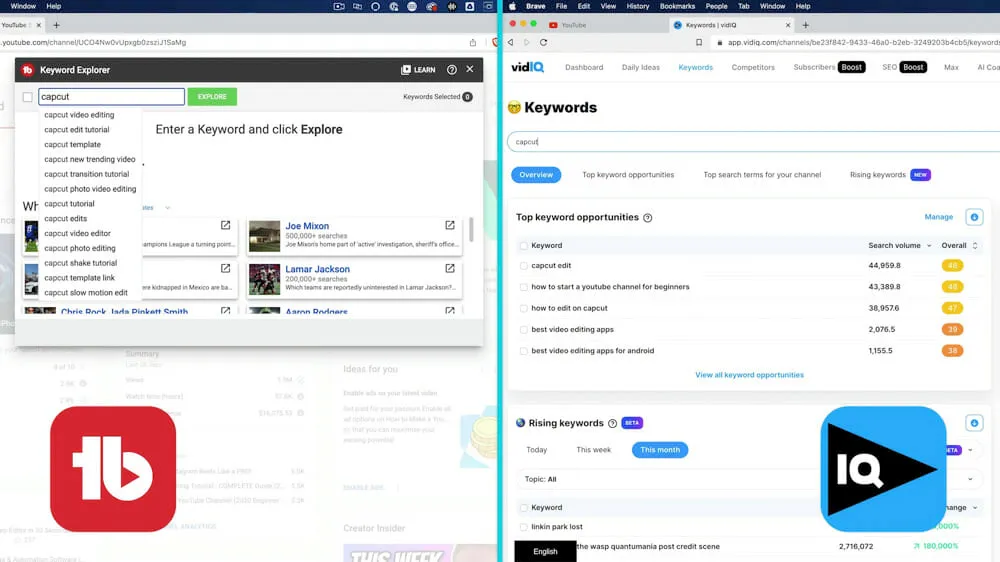
Task: Click the vidIQ logo
Action: 526,67
